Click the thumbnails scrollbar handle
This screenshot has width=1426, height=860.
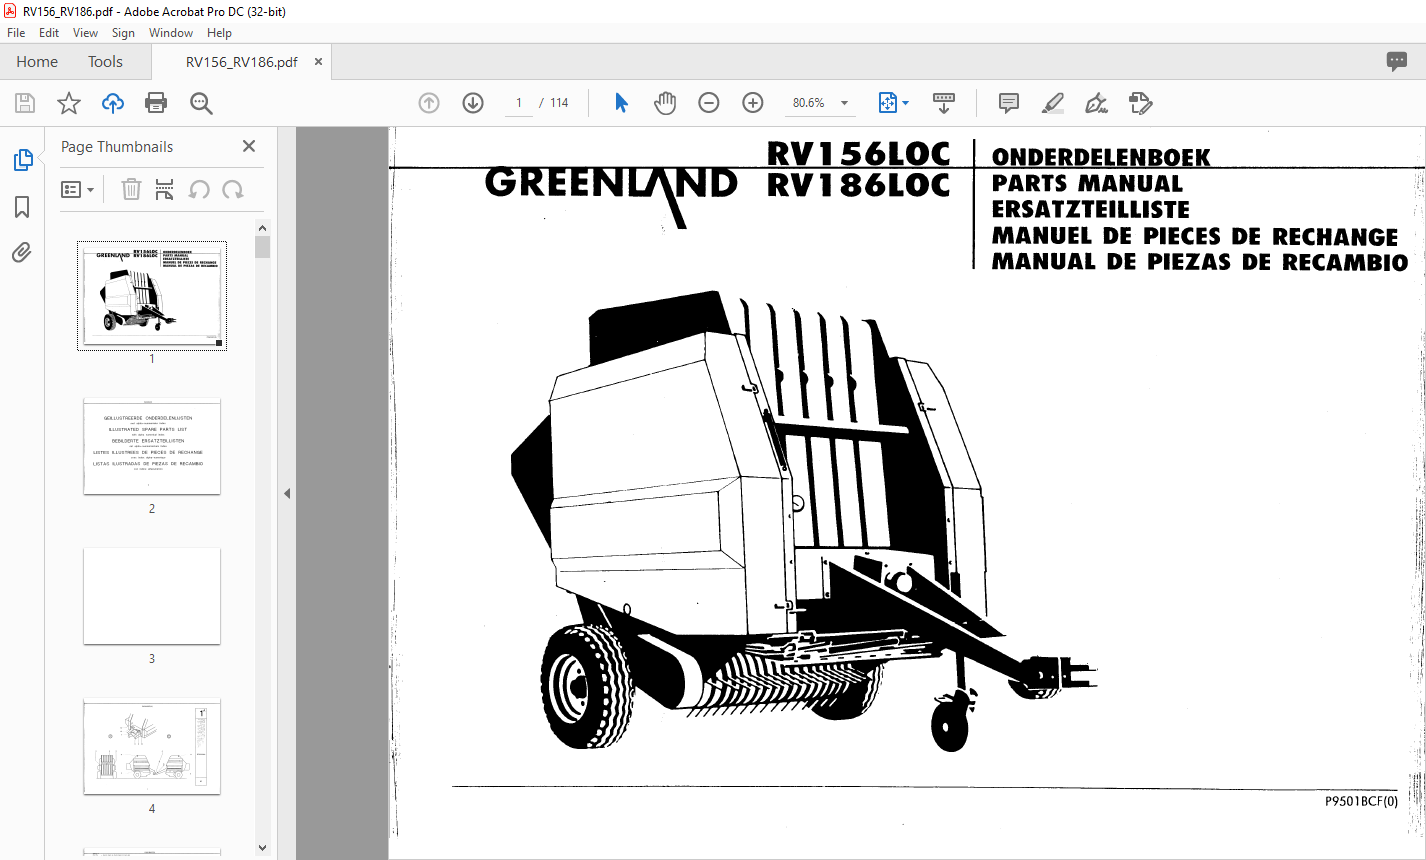pyautogui.click(x=263, y=247)
